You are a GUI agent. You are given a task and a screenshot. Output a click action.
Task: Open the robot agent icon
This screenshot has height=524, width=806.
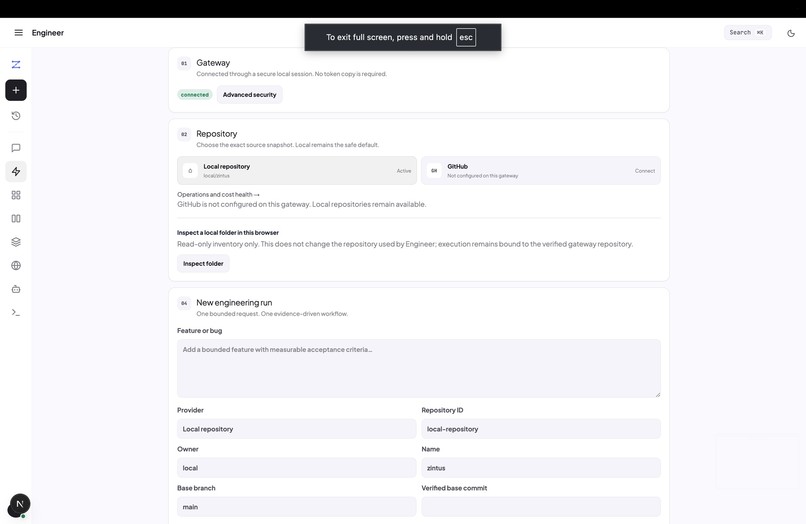pyautogui.click(x=16, y=289)
